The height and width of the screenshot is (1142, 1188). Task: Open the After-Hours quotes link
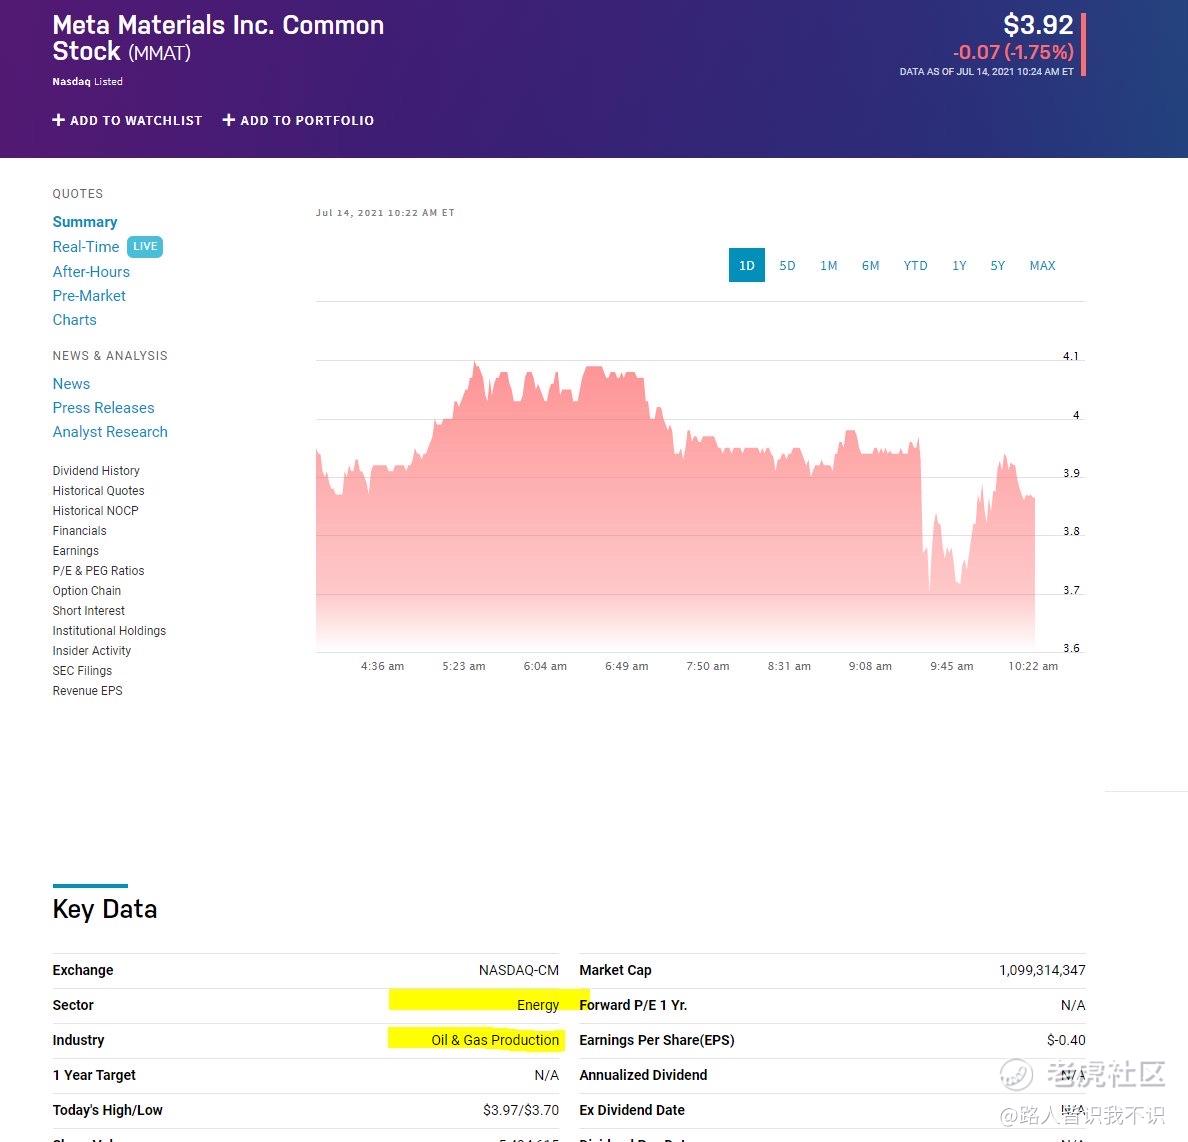click(x=91, y=271)
